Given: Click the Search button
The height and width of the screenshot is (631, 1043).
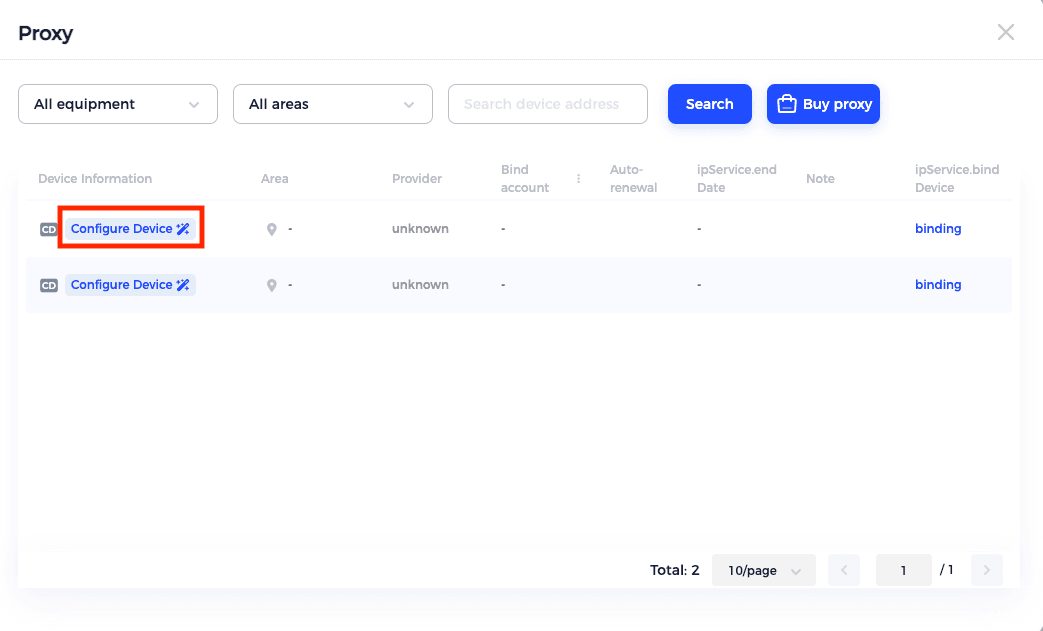Looking at the screenshot, I should click(x=709, y=103).
